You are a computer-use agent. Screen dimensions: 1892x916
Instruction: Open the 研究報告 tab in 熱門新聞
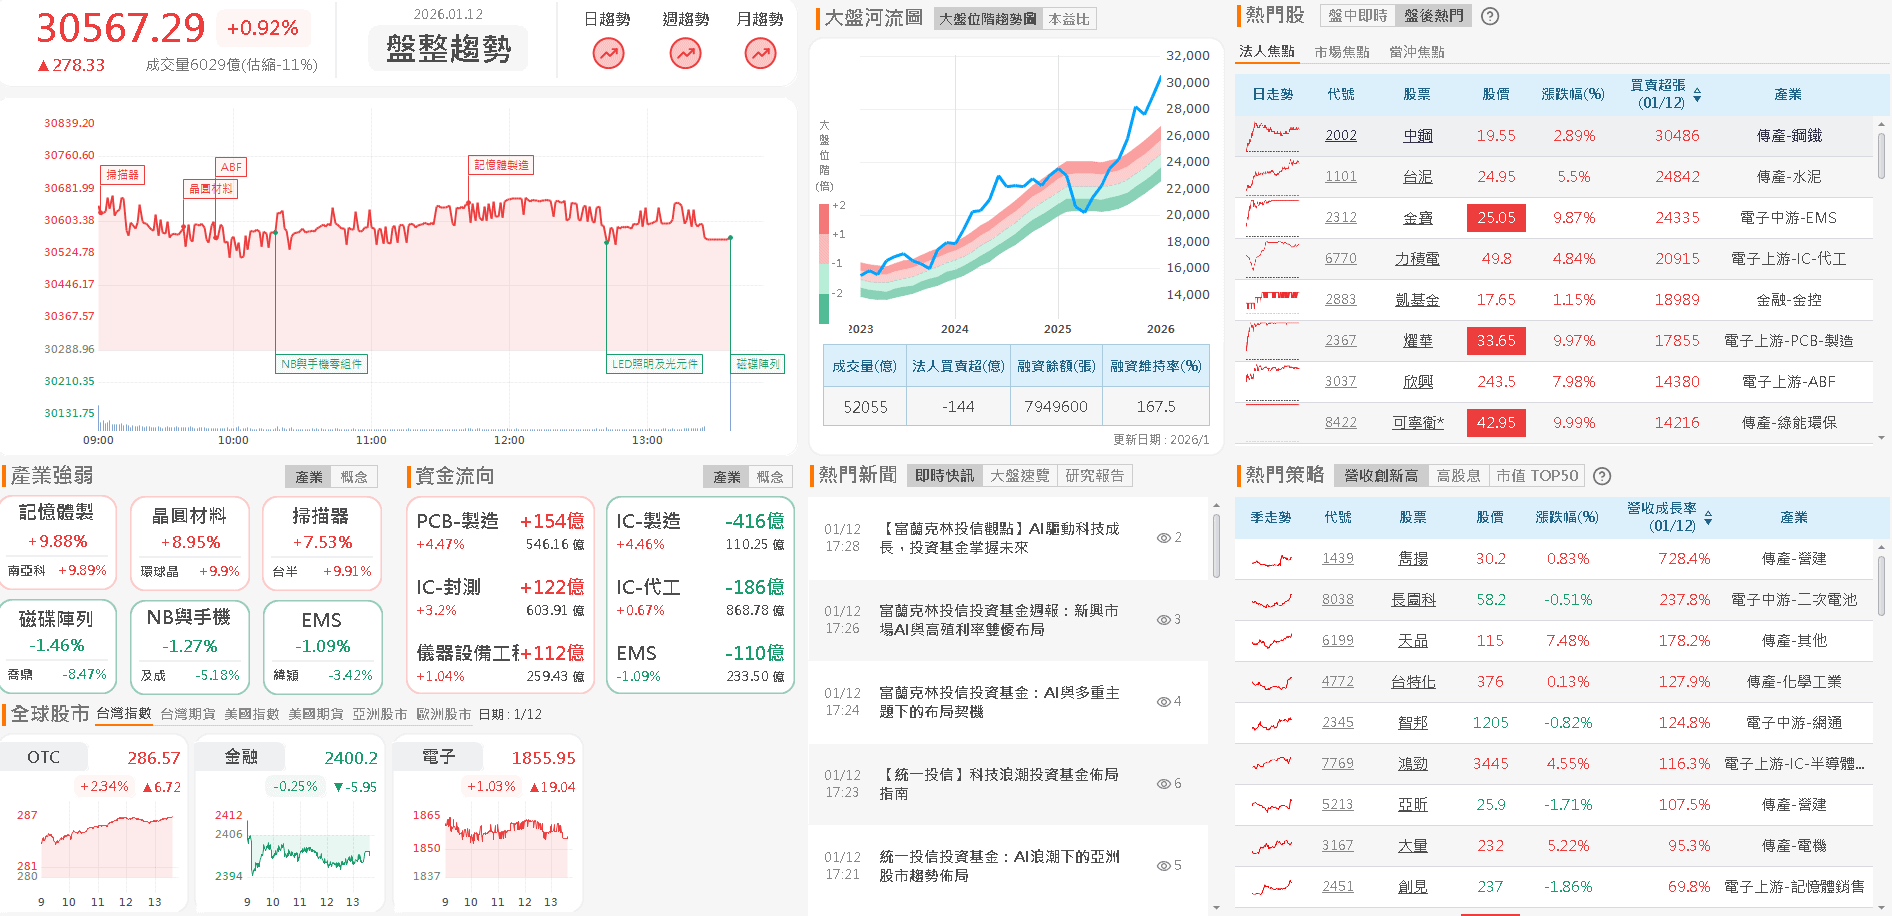(1095, 475)
